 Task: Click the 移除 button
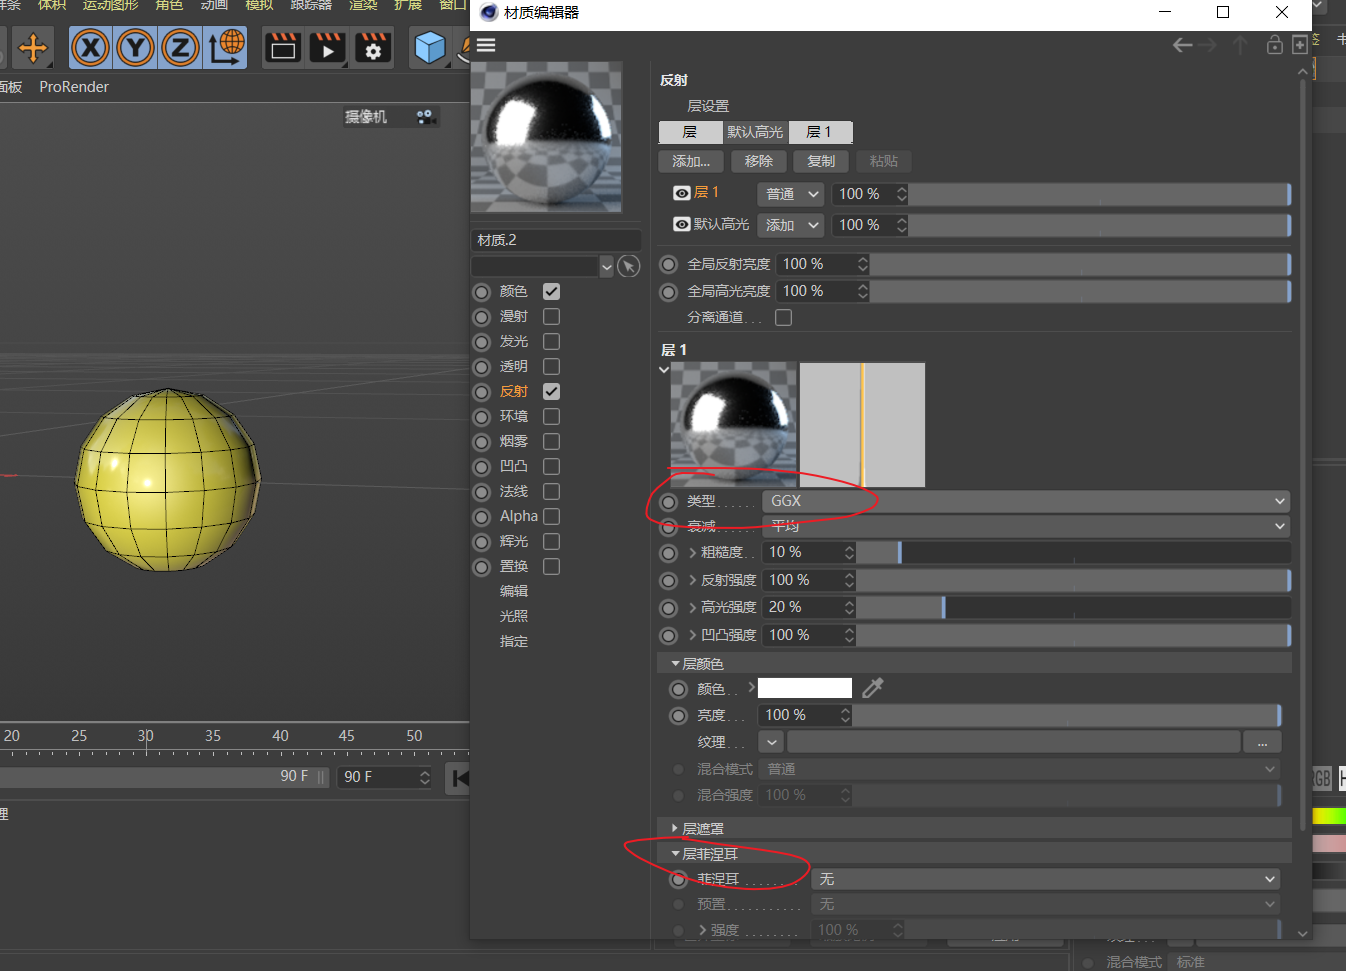[759, 161]
